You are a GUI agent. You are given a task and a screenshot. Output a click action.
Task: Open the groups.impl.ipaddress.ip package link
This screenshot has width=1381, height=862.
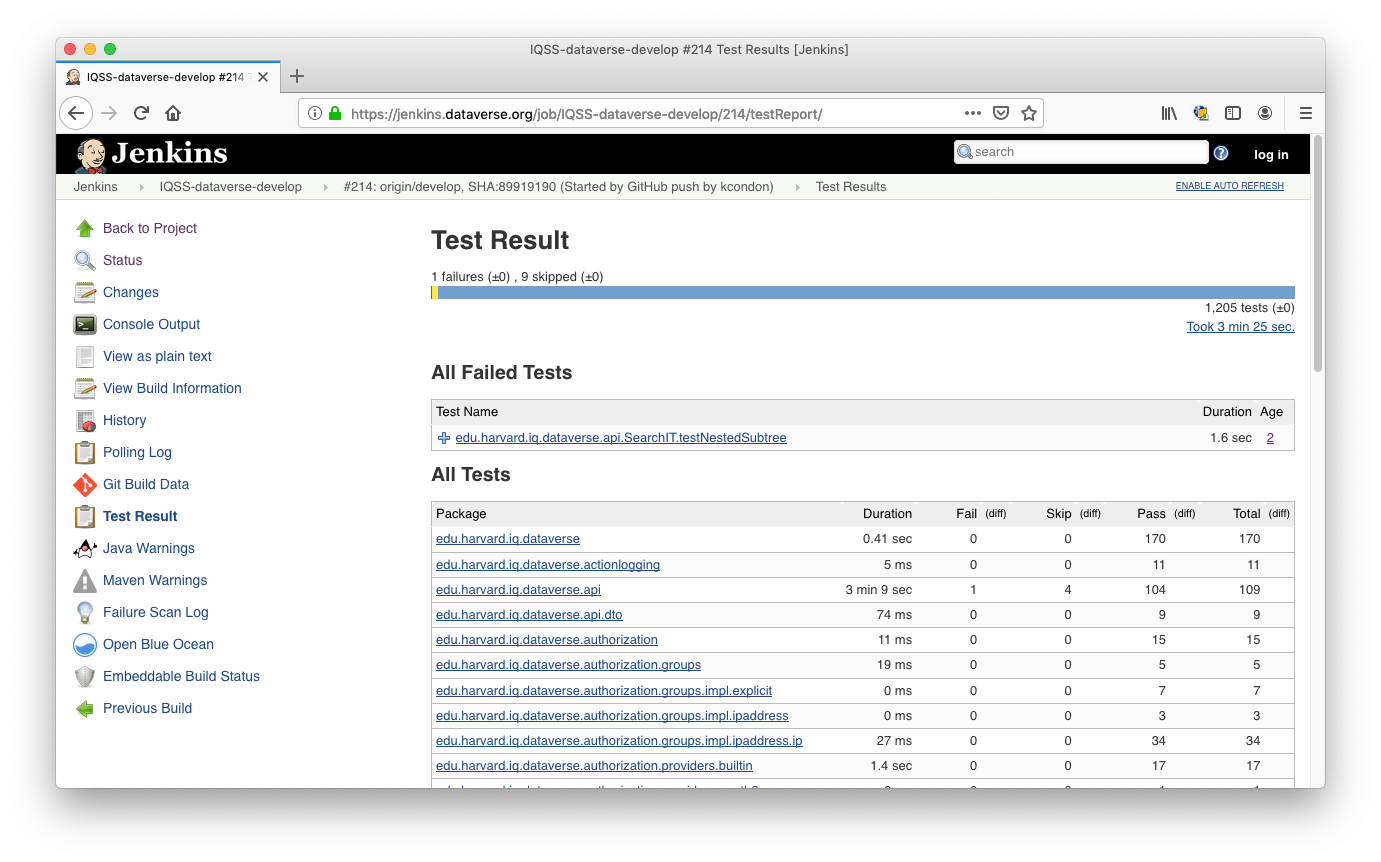[x=619, y=741]
